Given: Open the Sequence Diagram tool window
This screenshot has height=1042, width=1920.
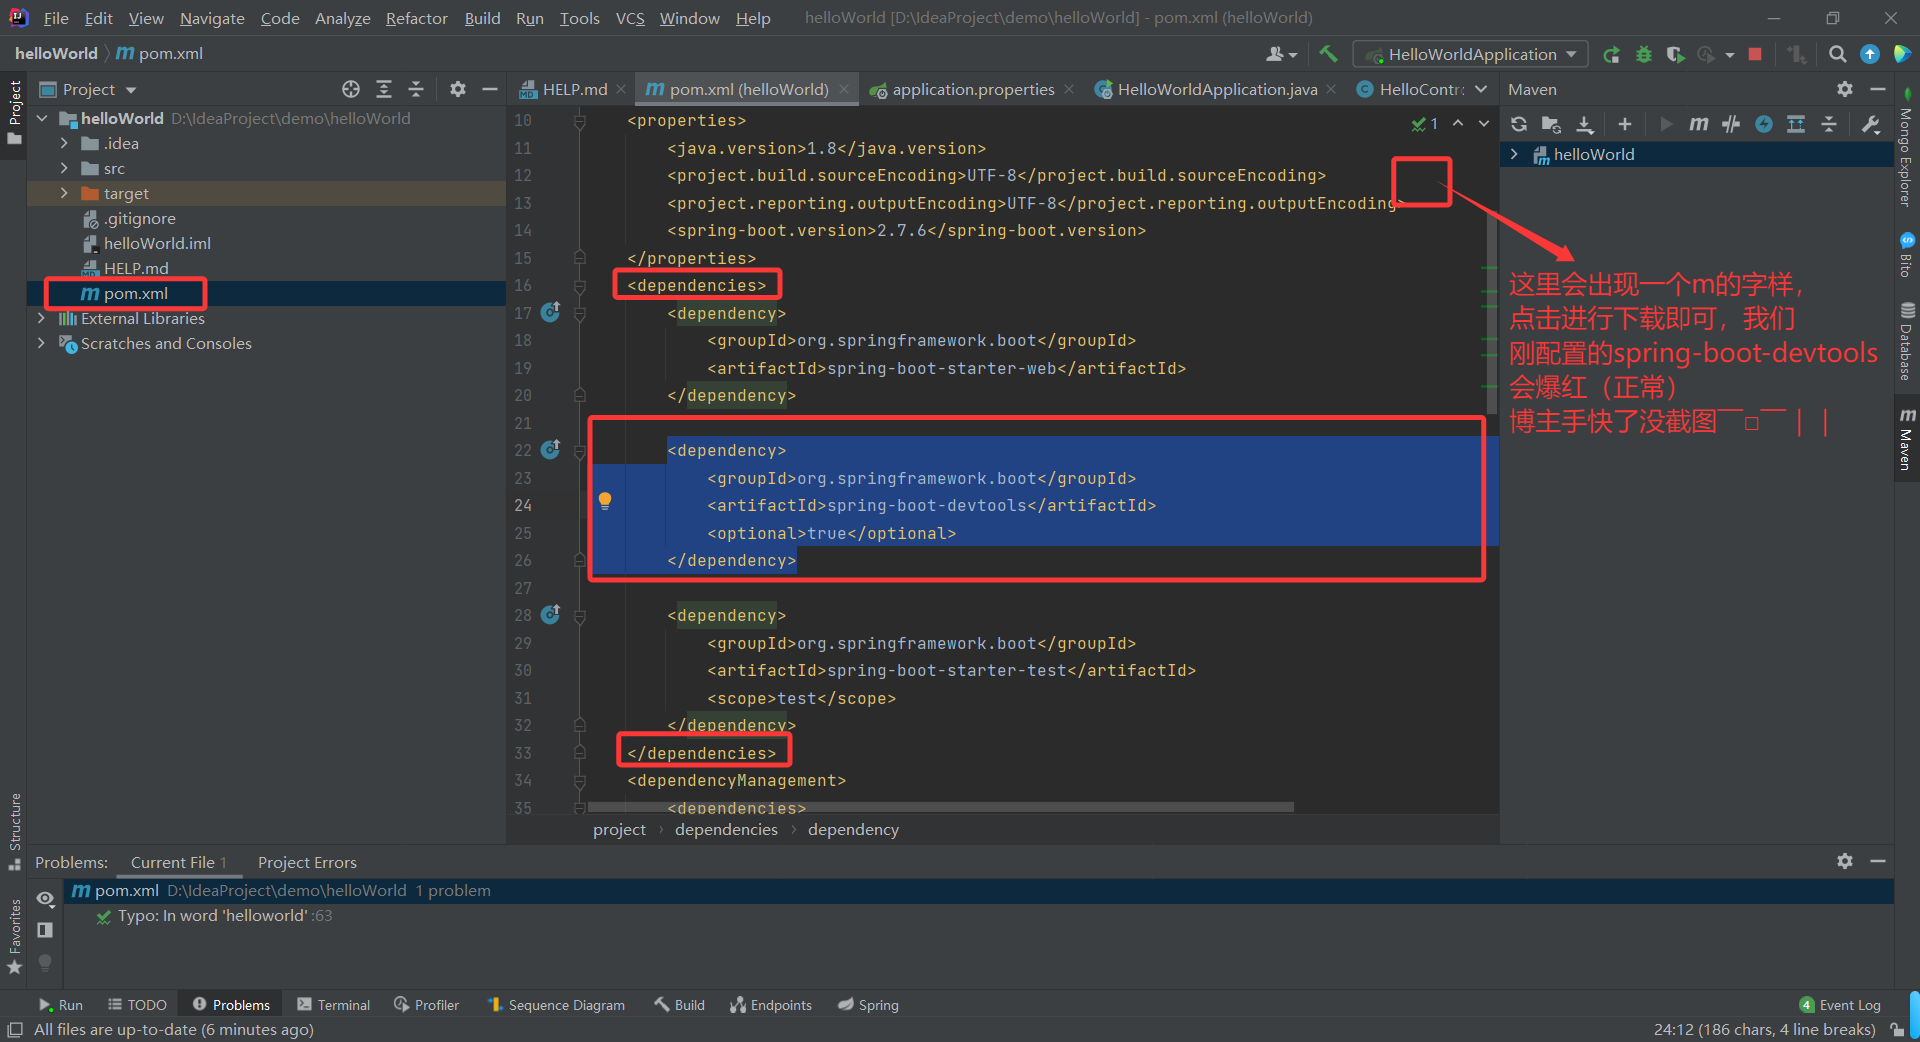Looking at the screenshot, I should click(x=556, y=1005).
